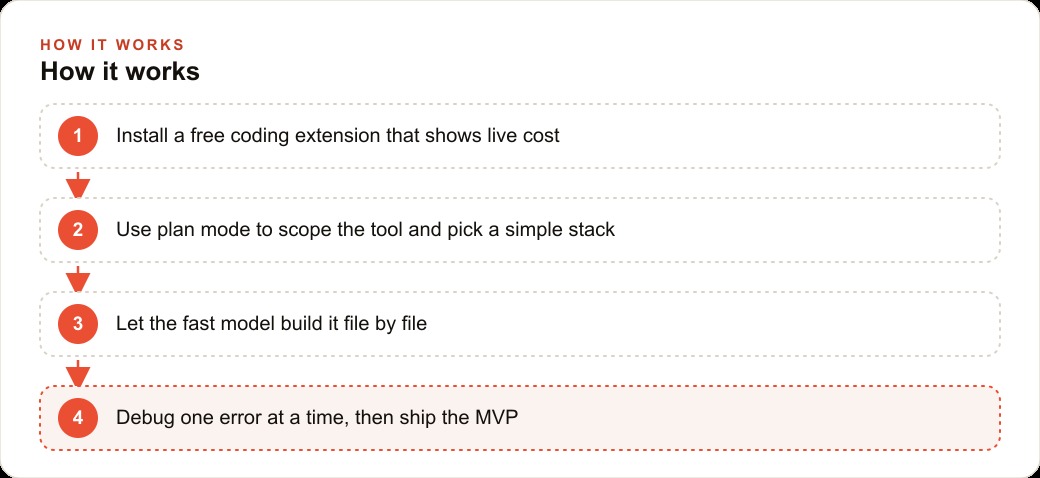Click the arrow pointing to step 4

pyautogui.click(x=78, y=373)
